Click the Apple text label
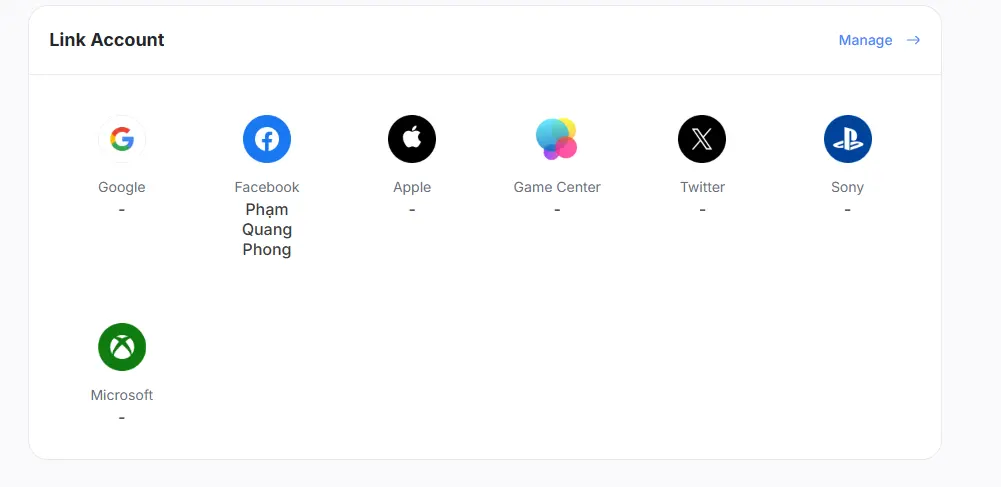This screenshot has width=1001, height=487. pyautogui.click(x=412, y=187)
